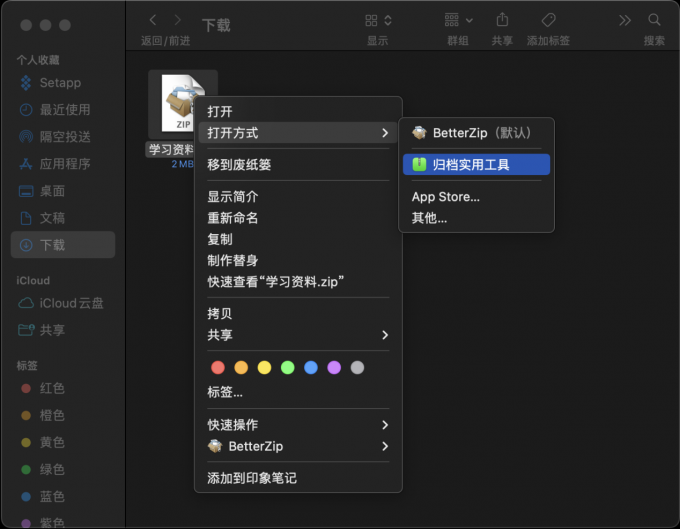Image resolution: width=680 pixels, height=529 pixels.
Task: Filter by the 蓝色 sidebar tag
Action: [x=63, y=496]
